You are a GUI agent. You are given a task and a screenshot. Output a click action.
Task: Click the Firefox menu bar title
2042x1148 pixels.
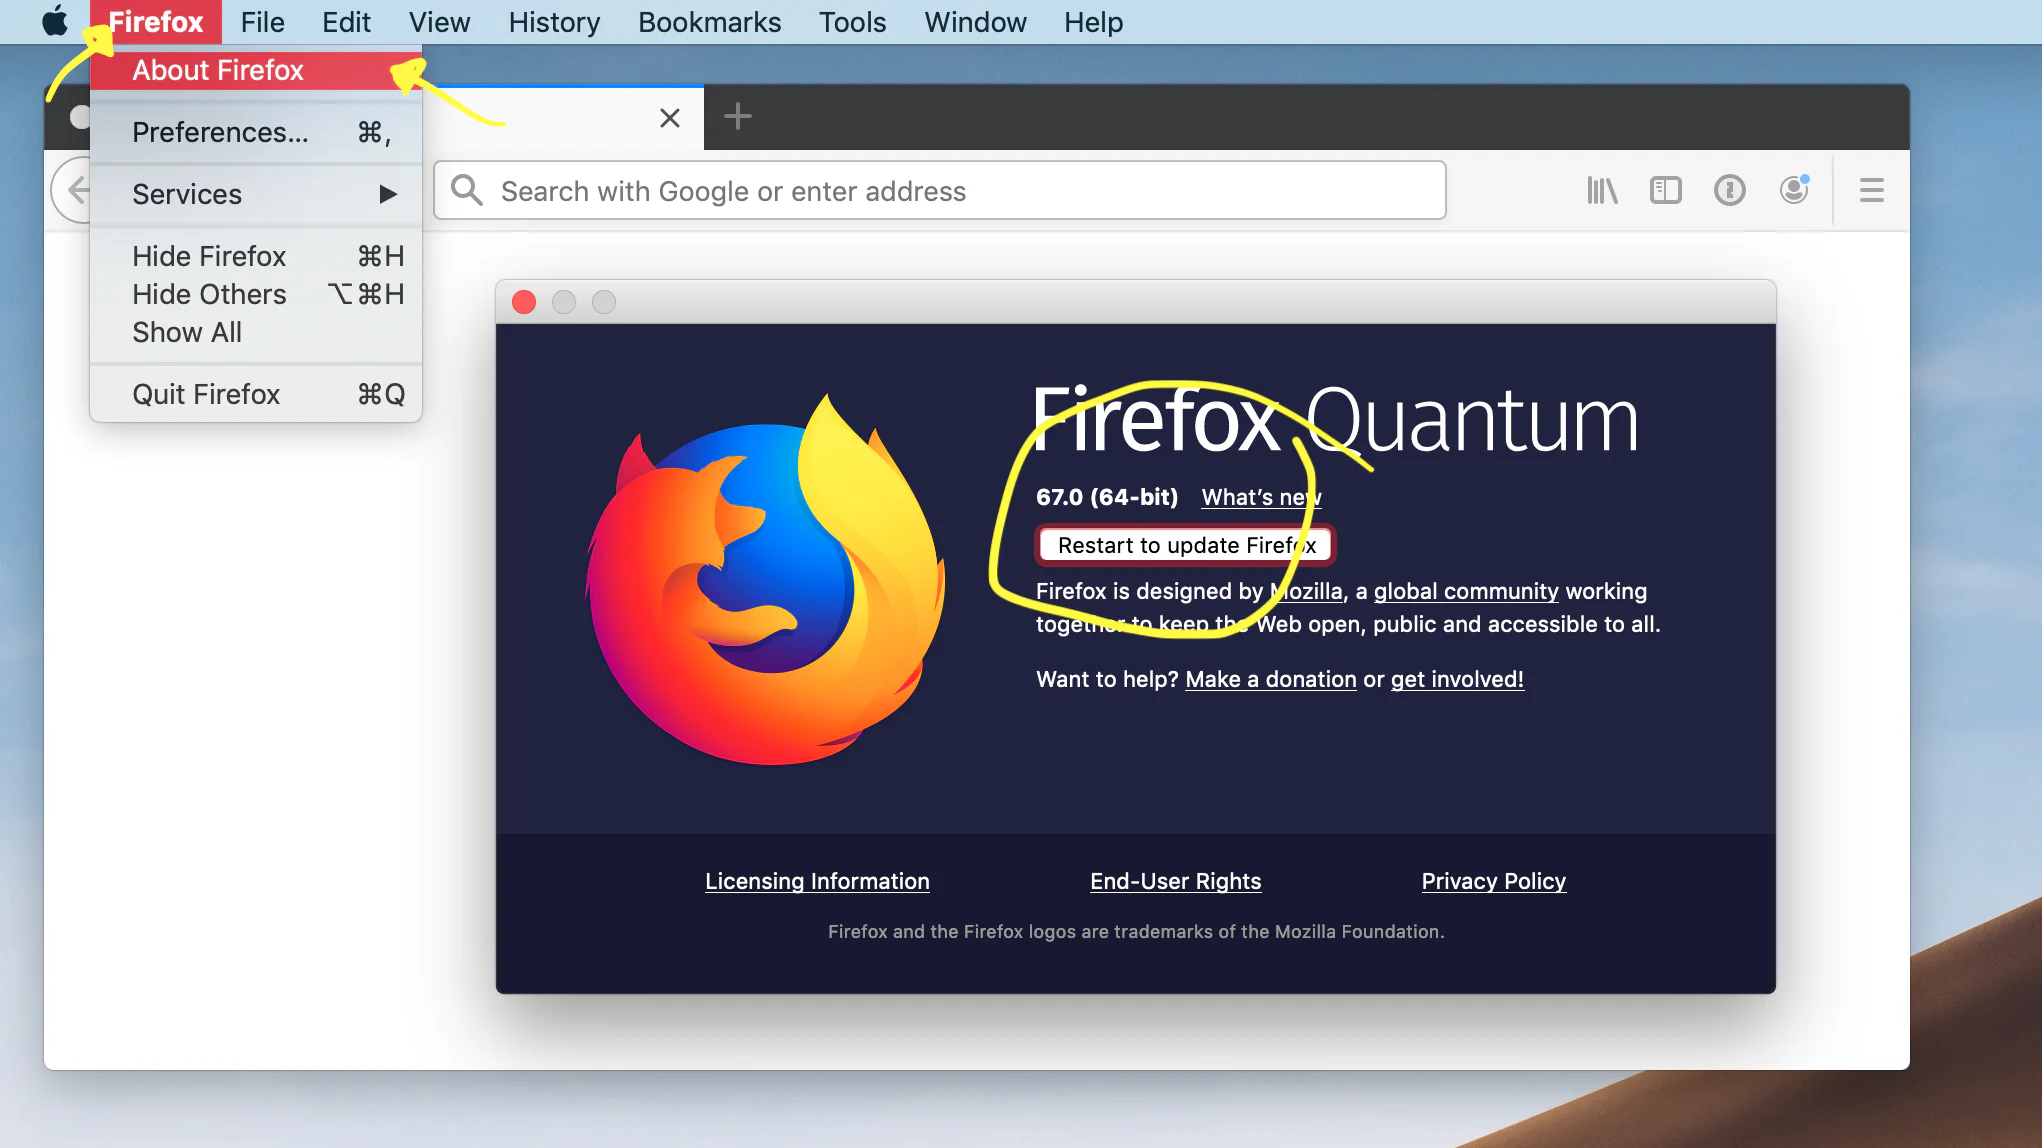156,22
